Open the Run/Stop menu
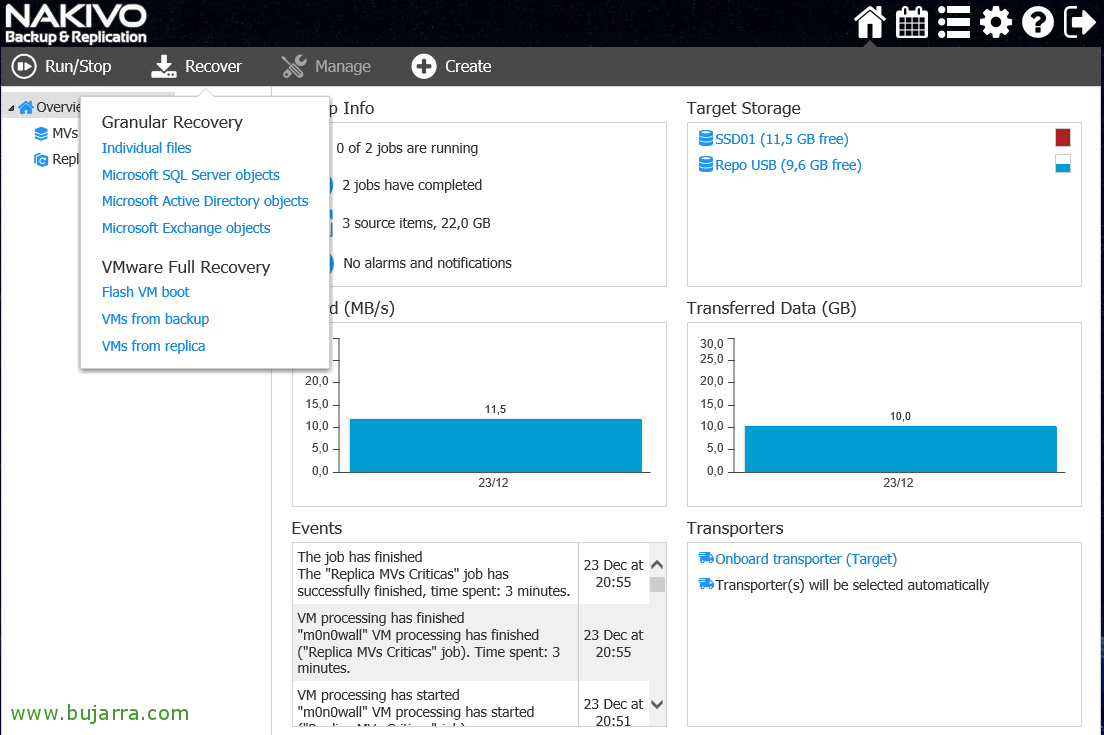Image resolution: width=1104 pixels, height=735 pixels. (x=62, y=66)
